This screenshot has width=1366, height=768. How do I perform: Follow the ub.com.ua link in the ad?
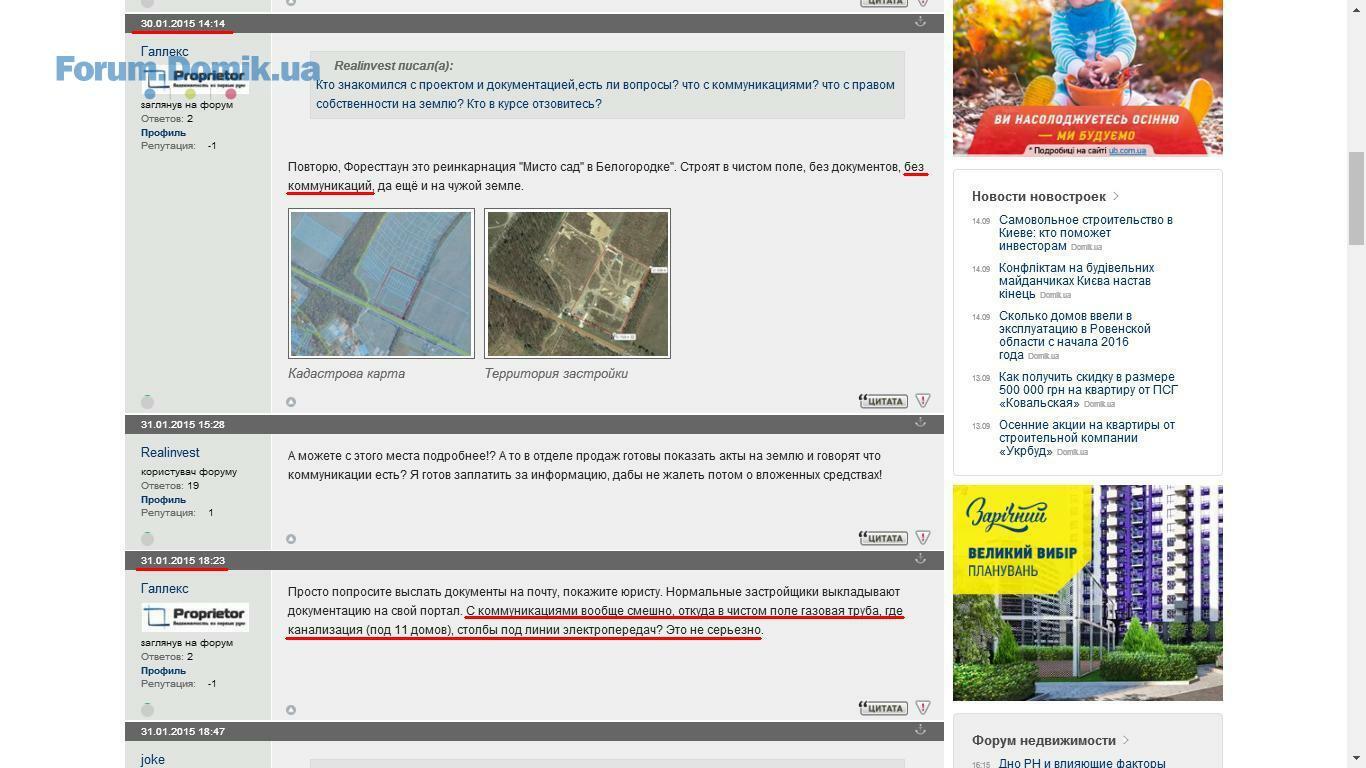pos(1127,151)
